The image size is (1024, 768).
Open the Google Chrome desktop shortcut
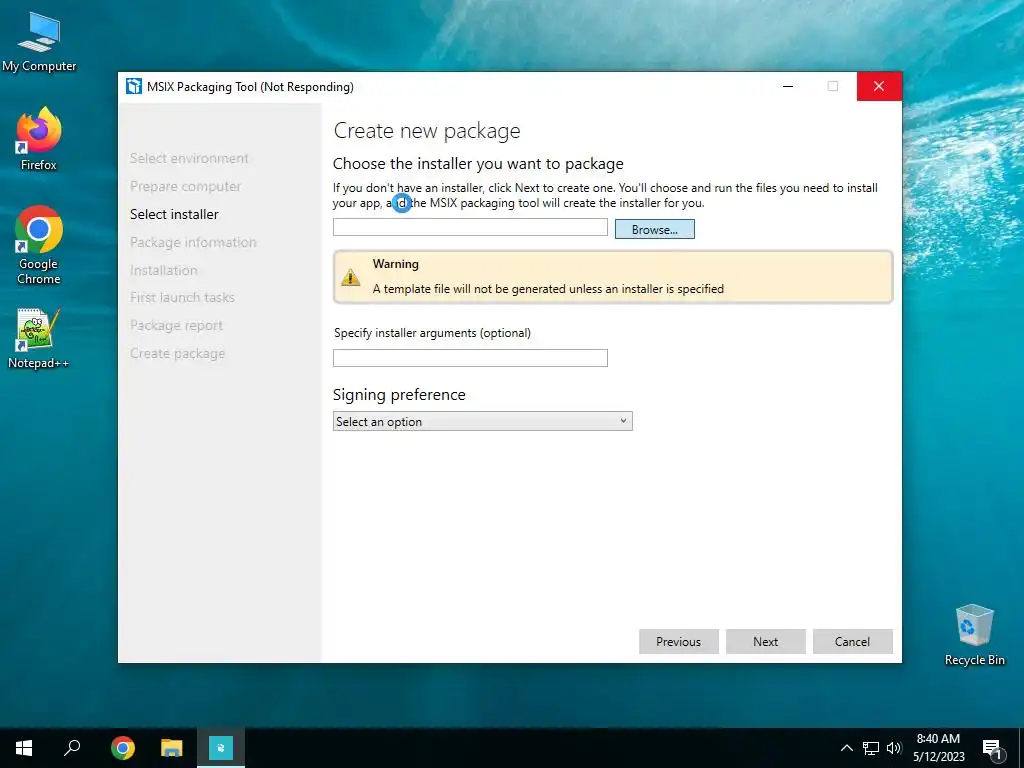click(x=39, y=245)
